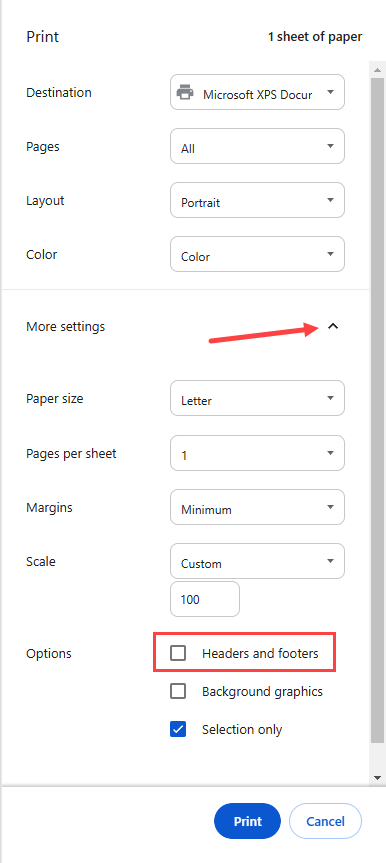Click the More settings label
Screen dimensions: 386x863
[66, 326]
